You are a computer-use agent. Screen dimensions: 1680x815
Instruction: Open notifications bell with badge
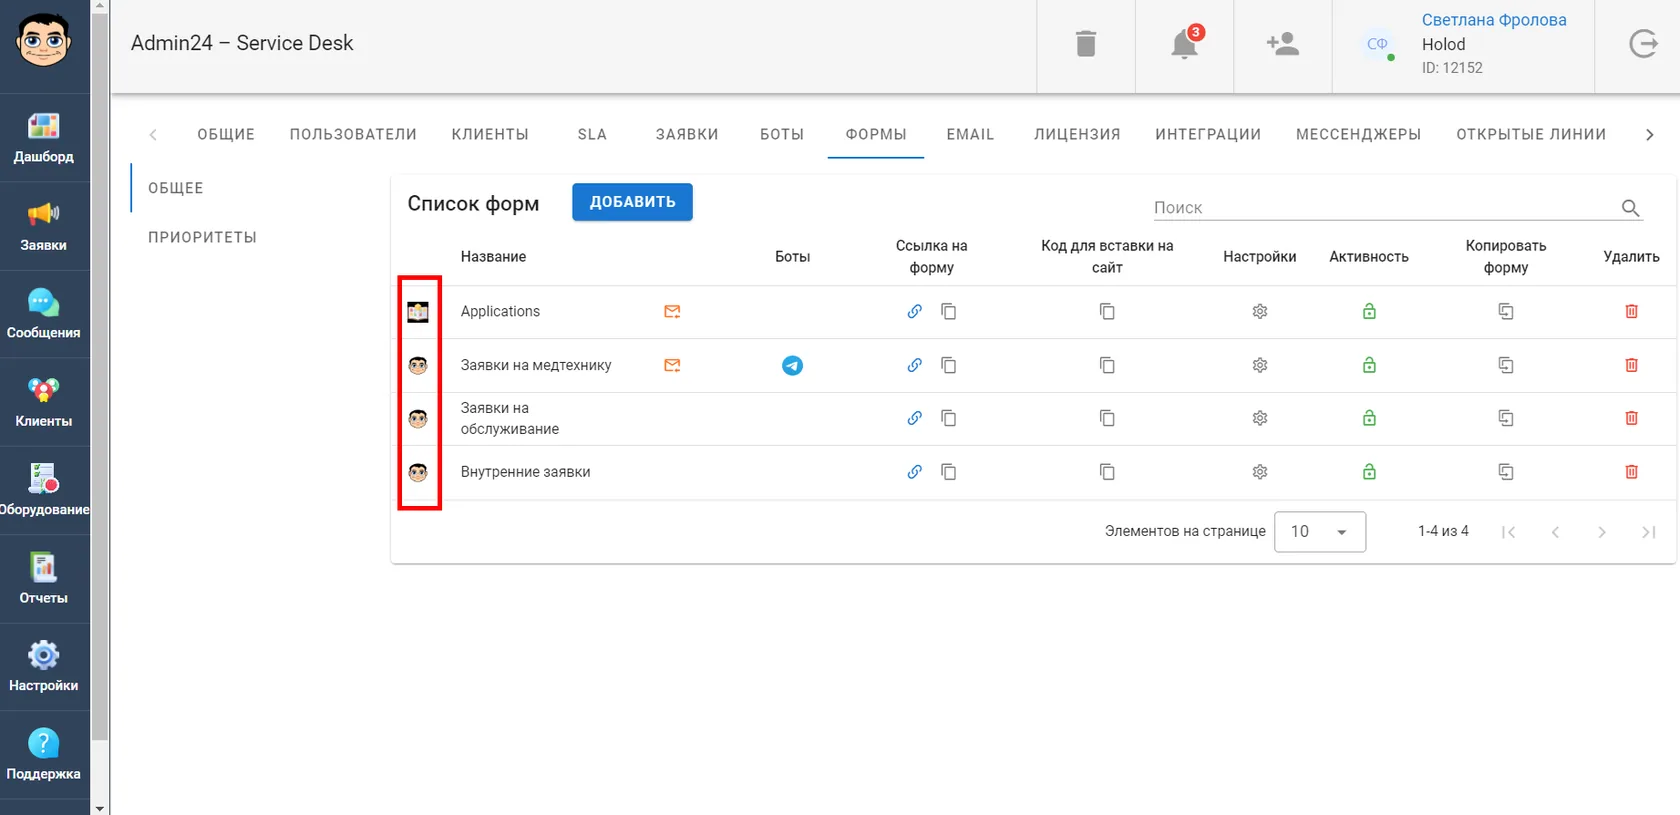(x=1186, y=43)
